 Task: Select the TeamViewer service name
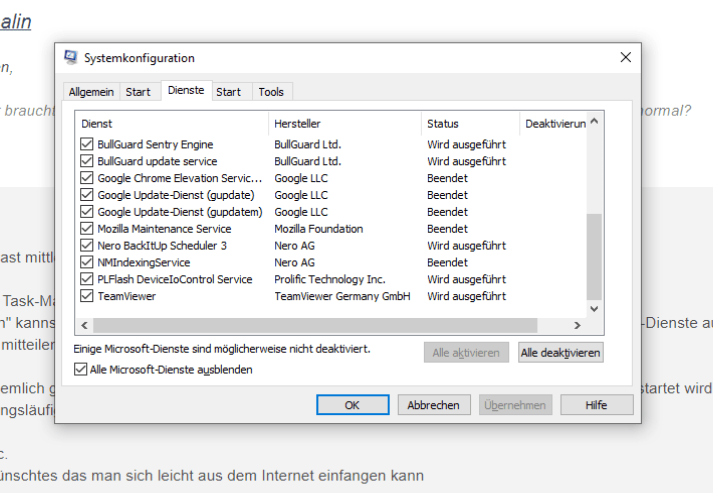click(x=126, y=296)
